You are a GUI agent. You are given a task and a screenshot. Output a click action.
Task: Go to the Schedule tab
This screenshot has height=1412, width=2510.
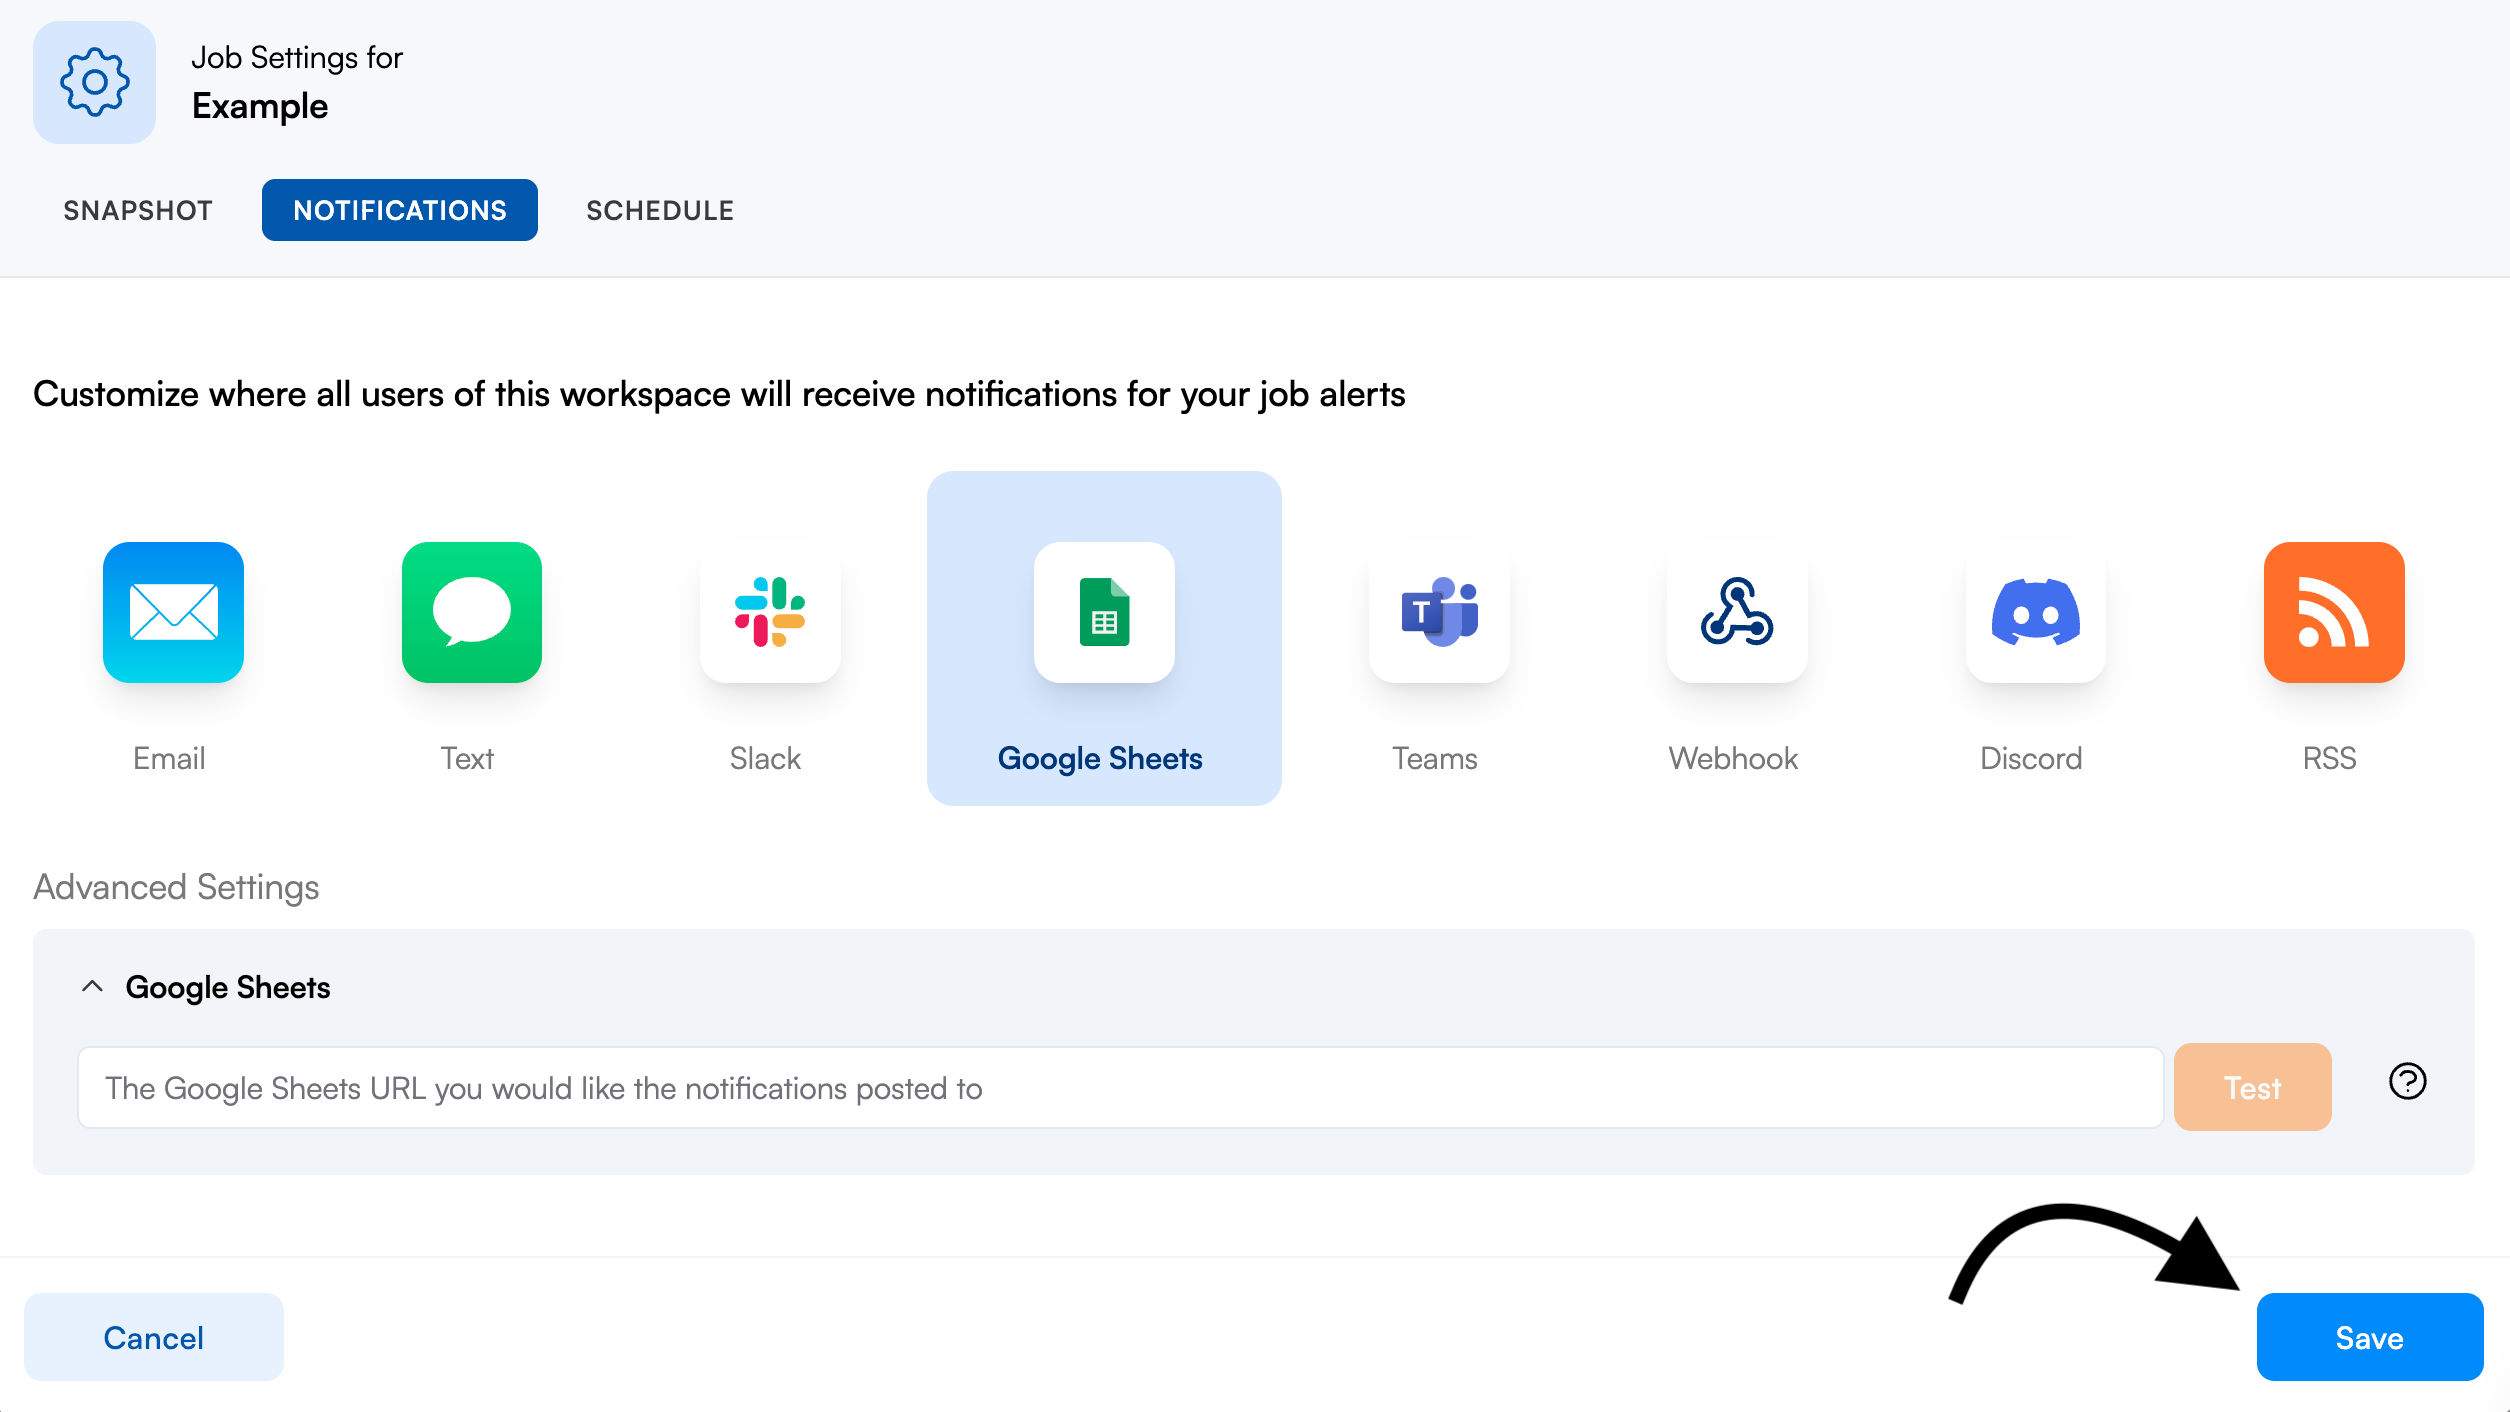click(x=660, y=210)
